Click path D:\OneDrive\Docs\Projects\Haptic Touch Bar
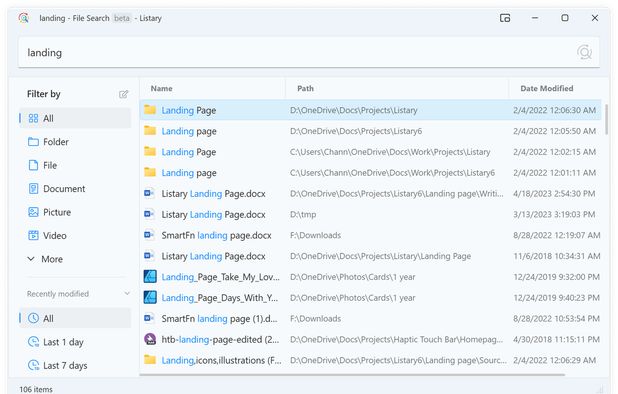 tap(396, 340)
